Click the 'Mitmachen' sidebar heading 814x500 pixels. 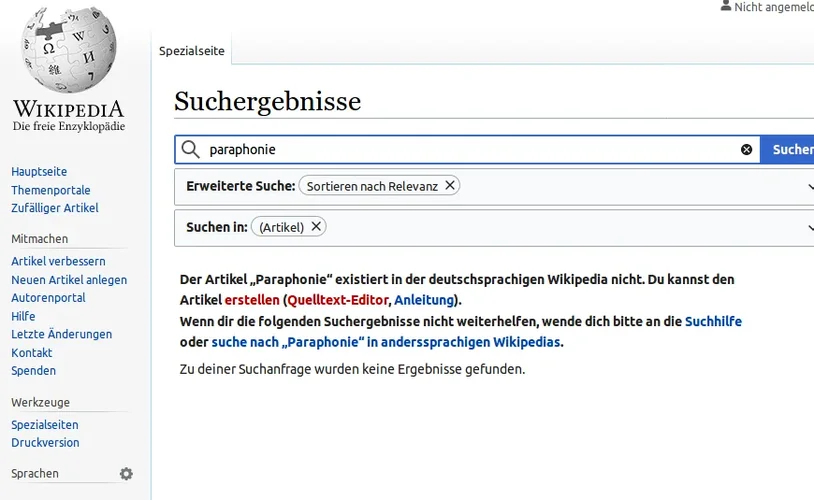39,239
